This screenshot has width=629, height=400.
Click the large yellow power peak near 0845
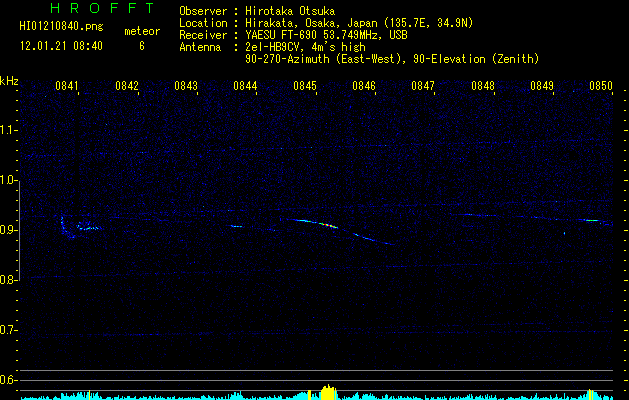point(329,392)
